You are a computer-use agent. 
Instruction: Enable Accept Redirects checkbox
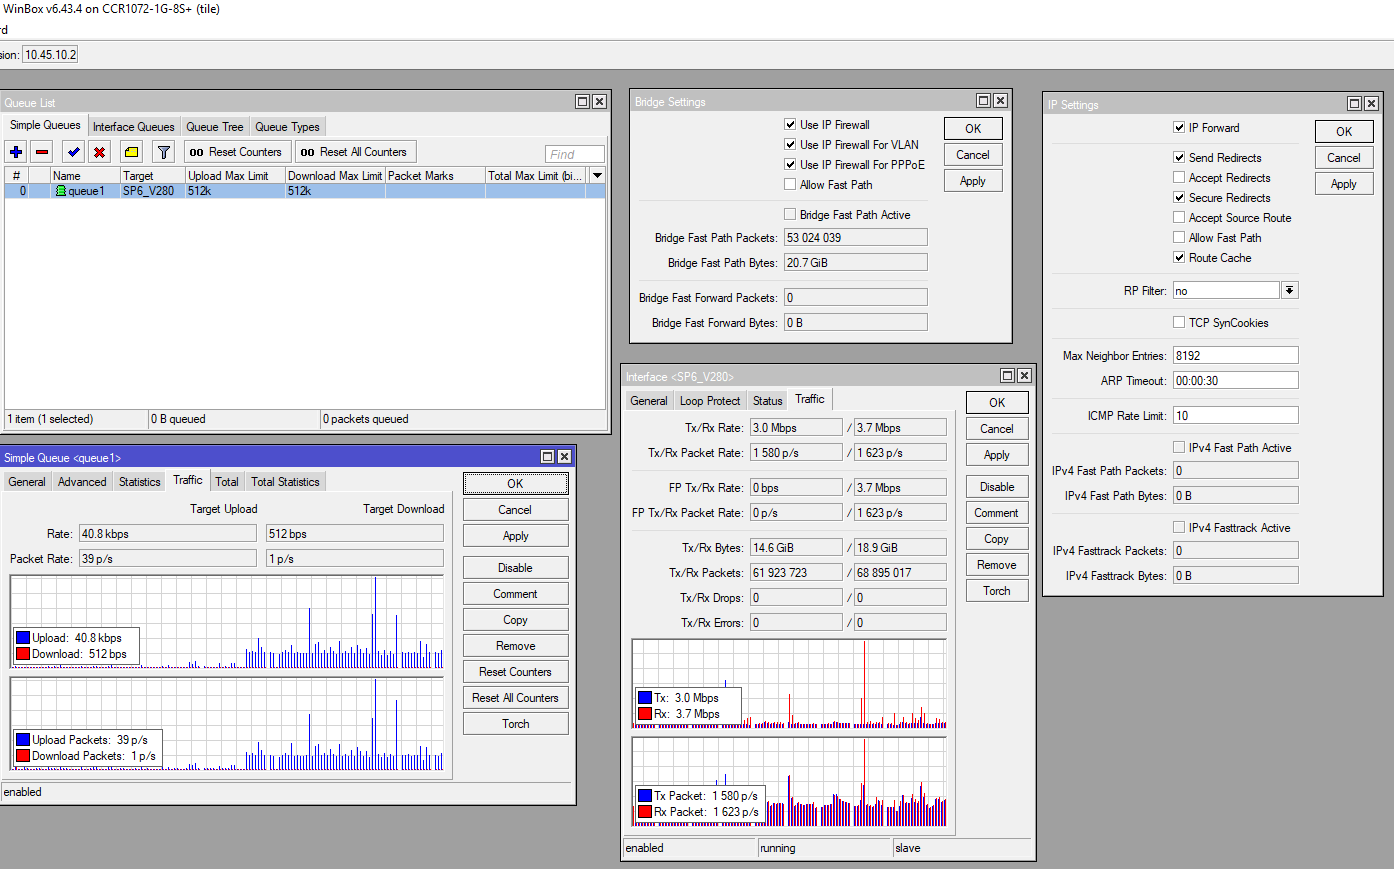[1179, 178]
